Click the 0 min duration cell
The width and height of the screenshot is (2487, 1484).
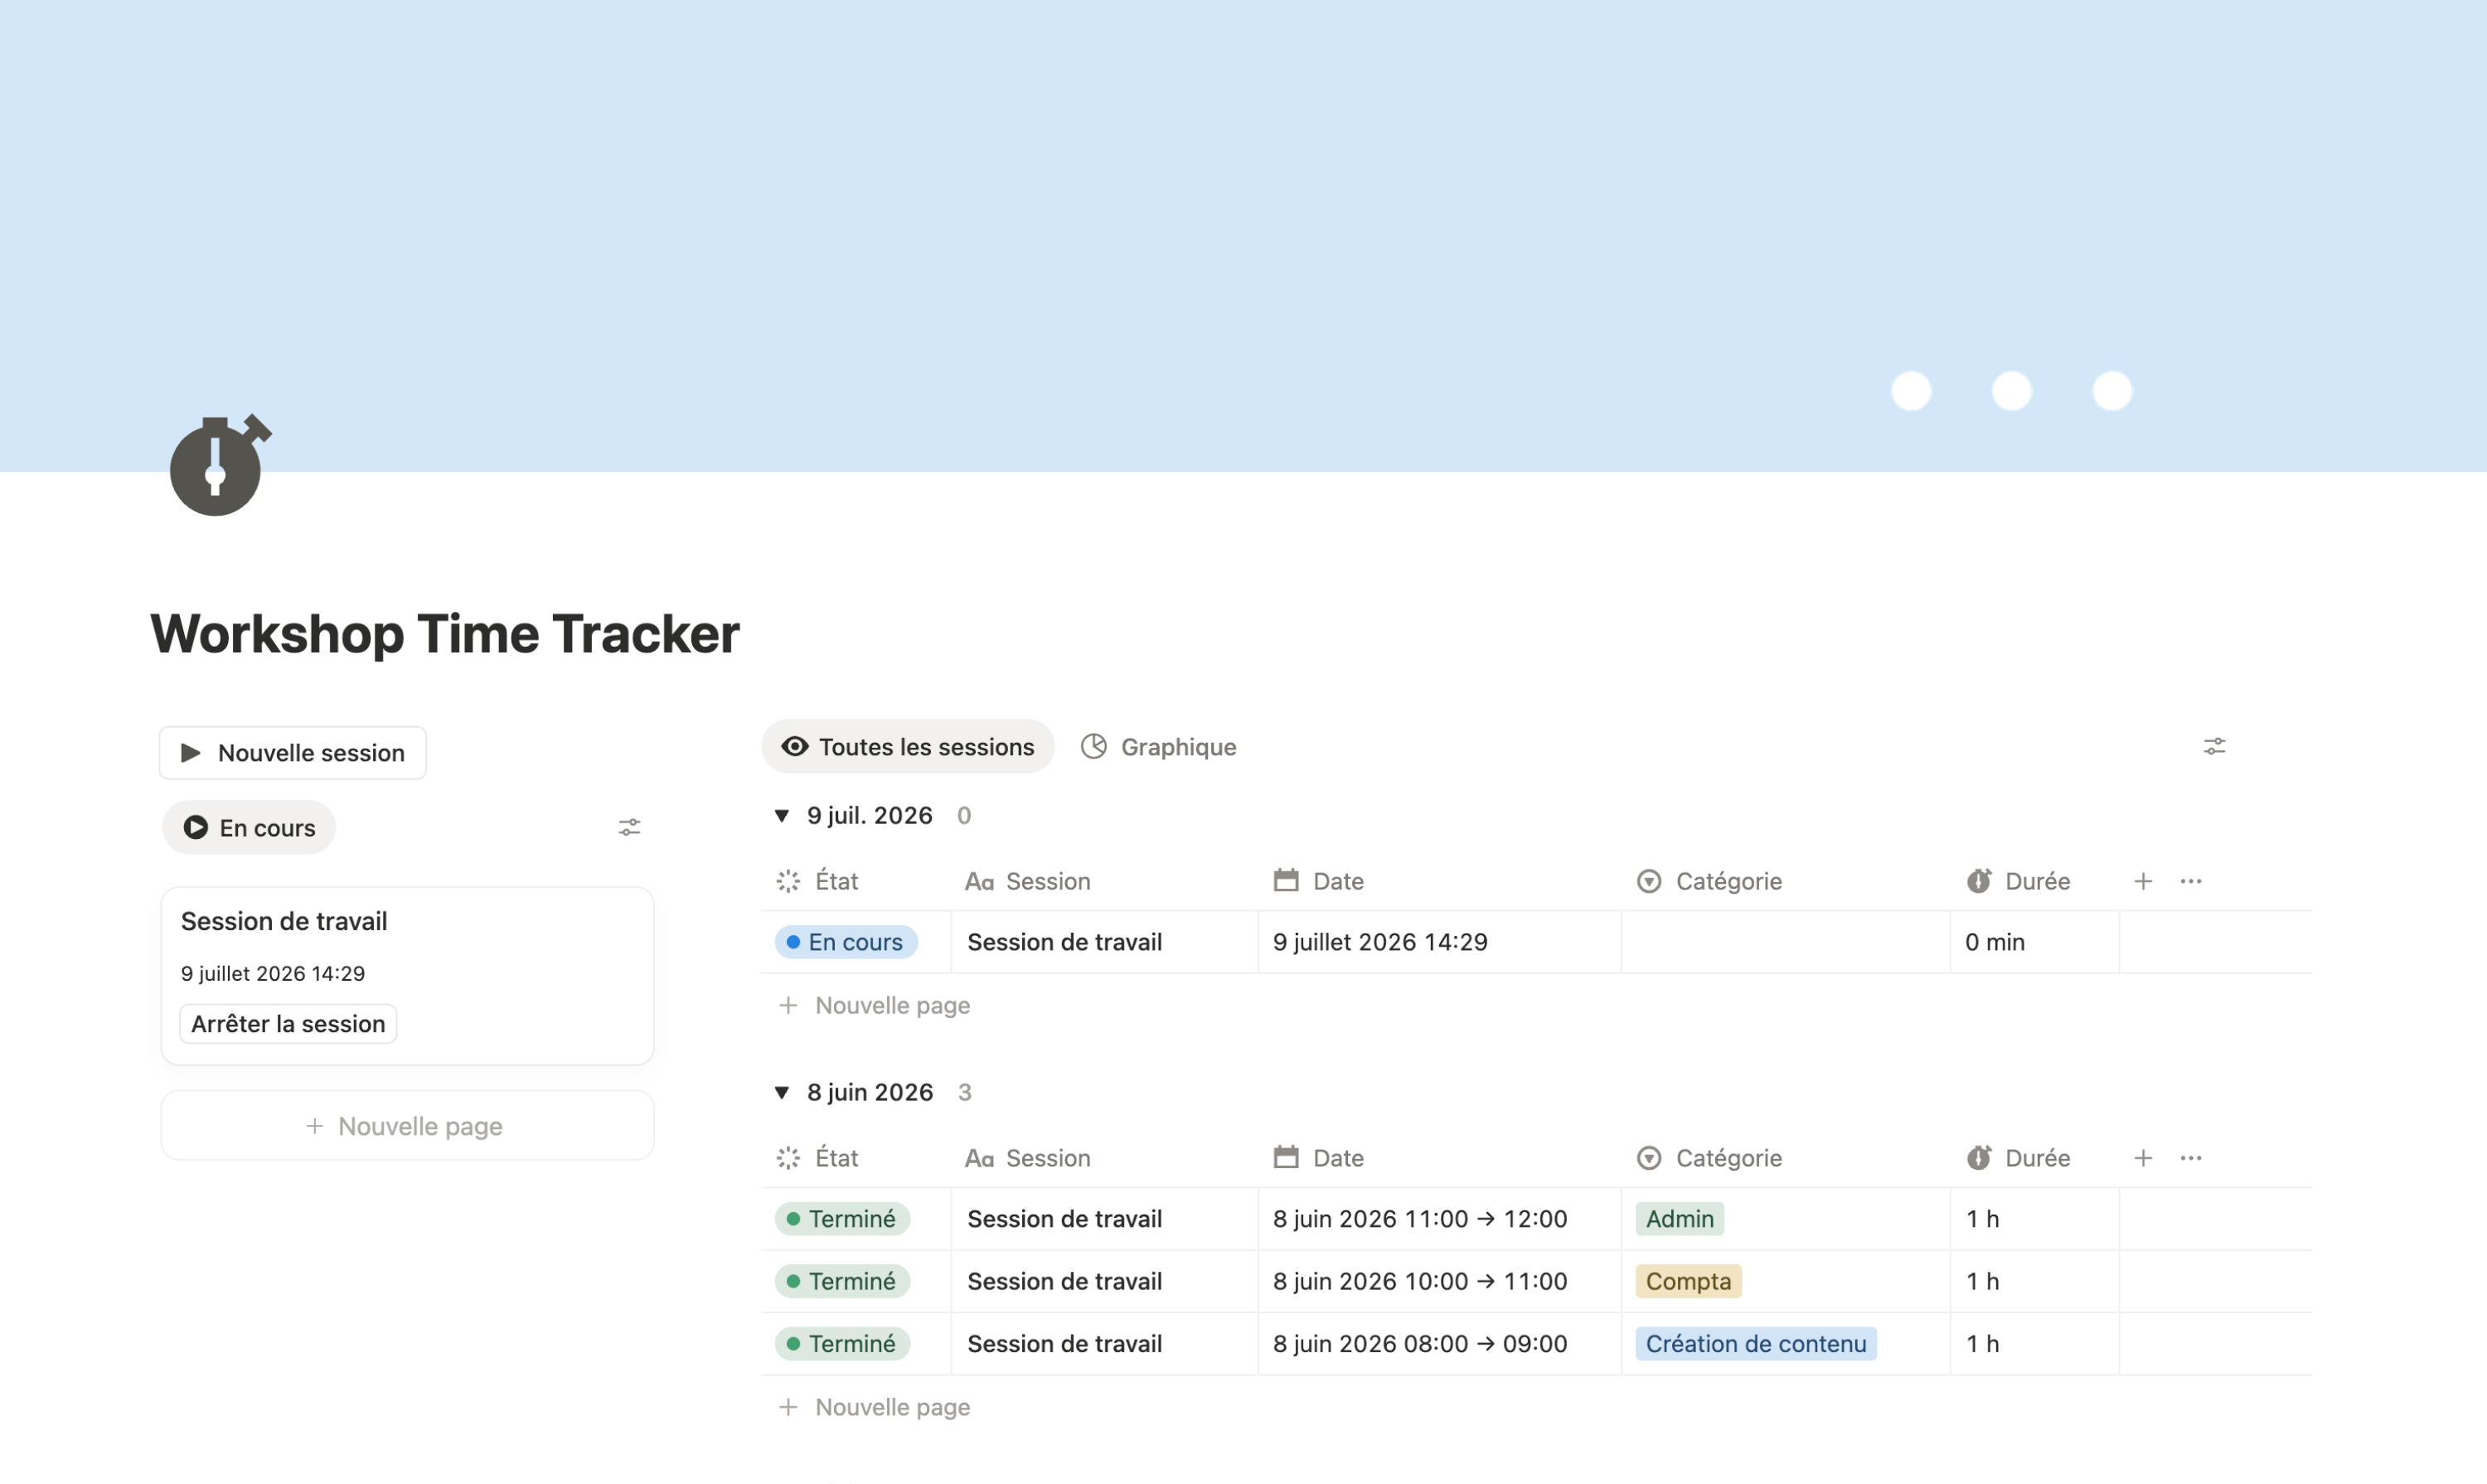pos(2034,942)
